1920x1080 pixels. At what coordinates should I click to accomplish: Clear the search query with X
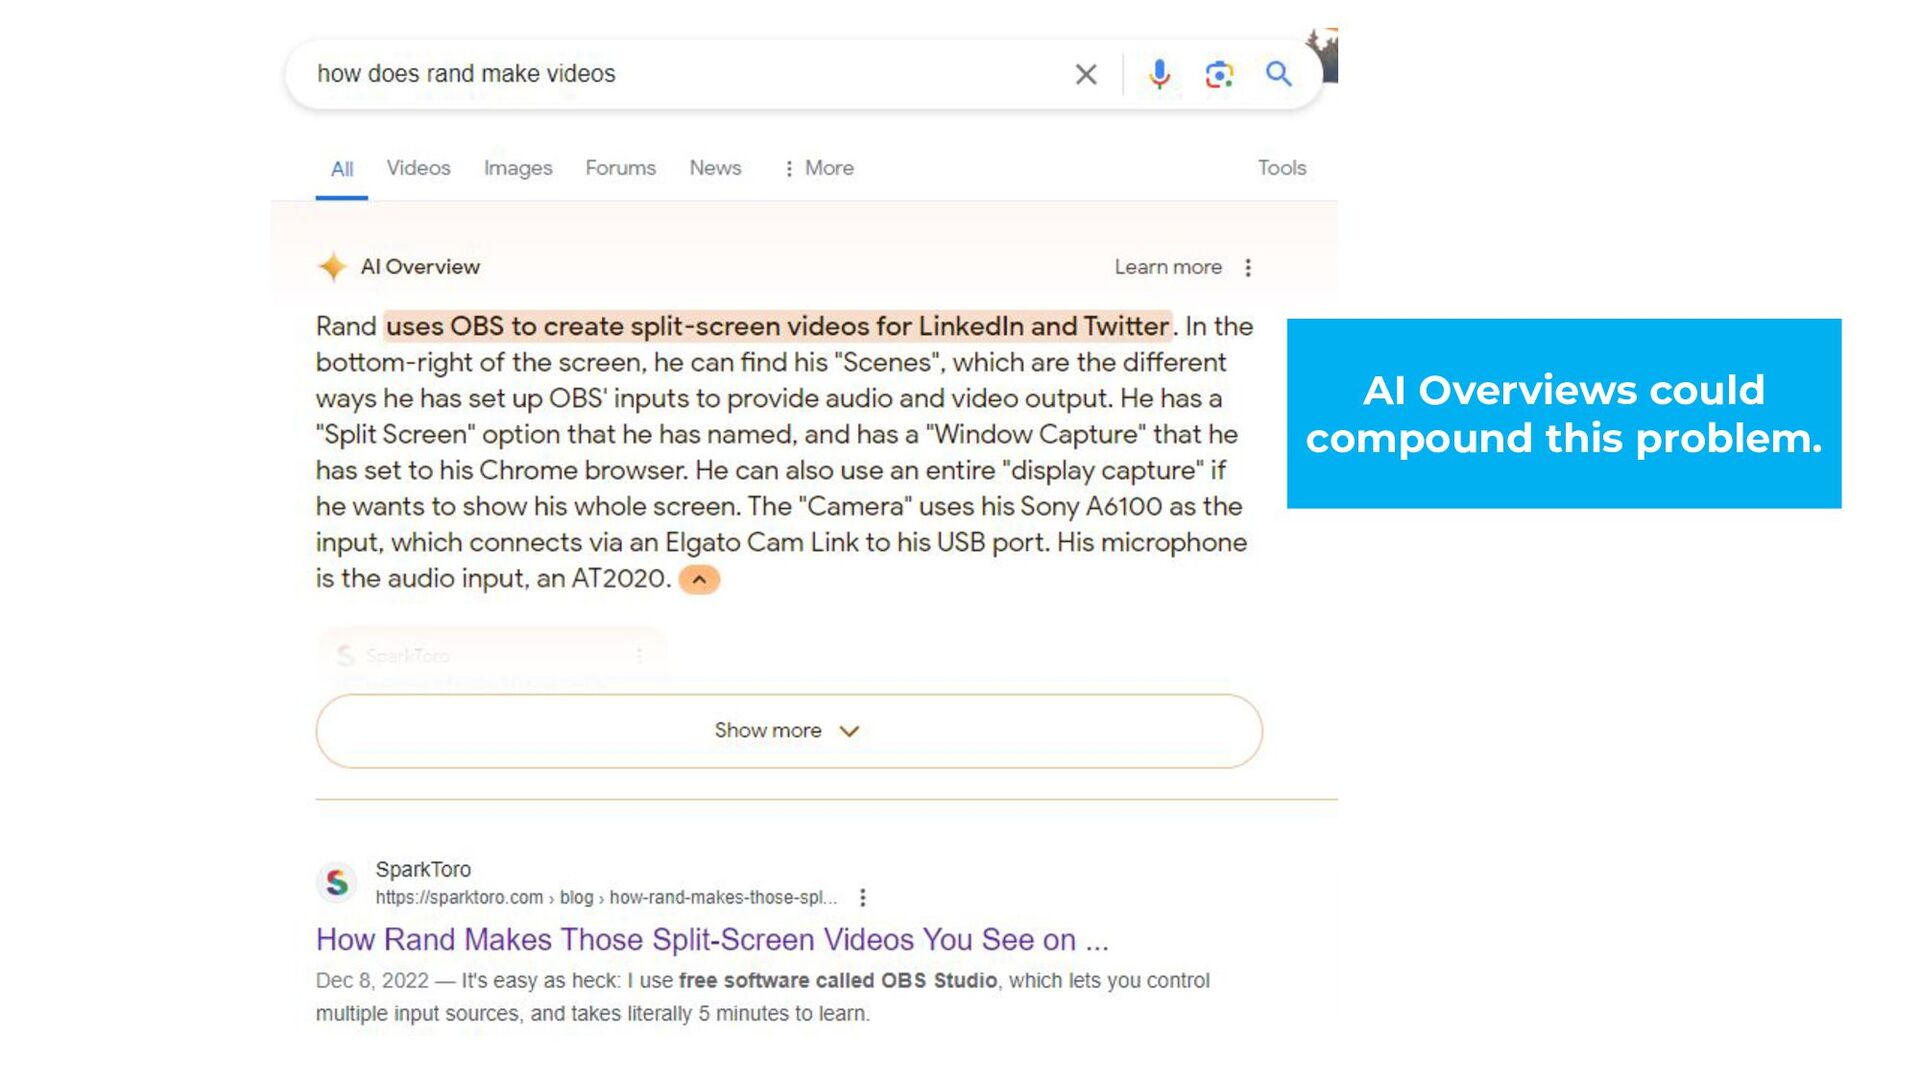(x=1086, y=74)
